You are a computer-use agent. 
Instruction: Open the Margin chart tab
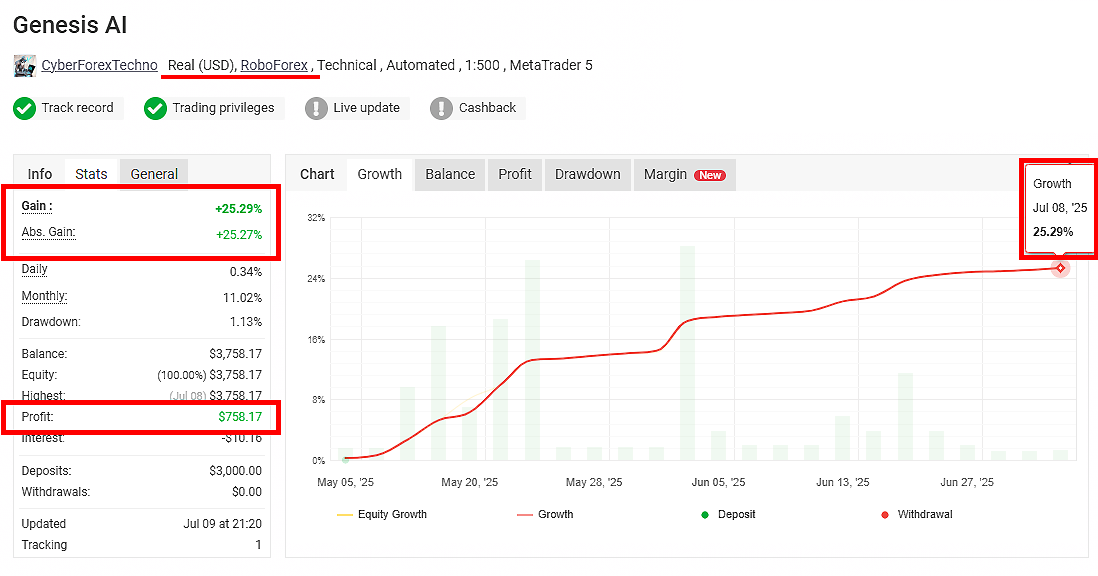click(x=684, y=174)
